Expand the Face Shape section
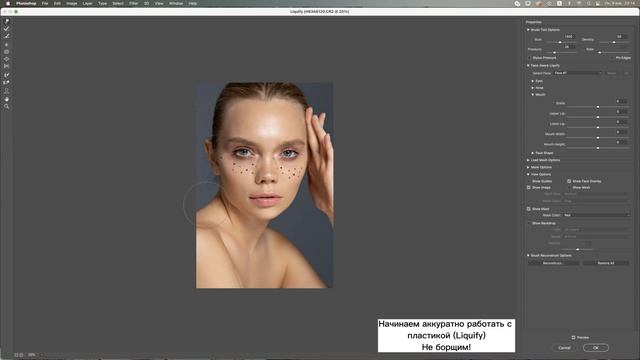 [533, 153]
